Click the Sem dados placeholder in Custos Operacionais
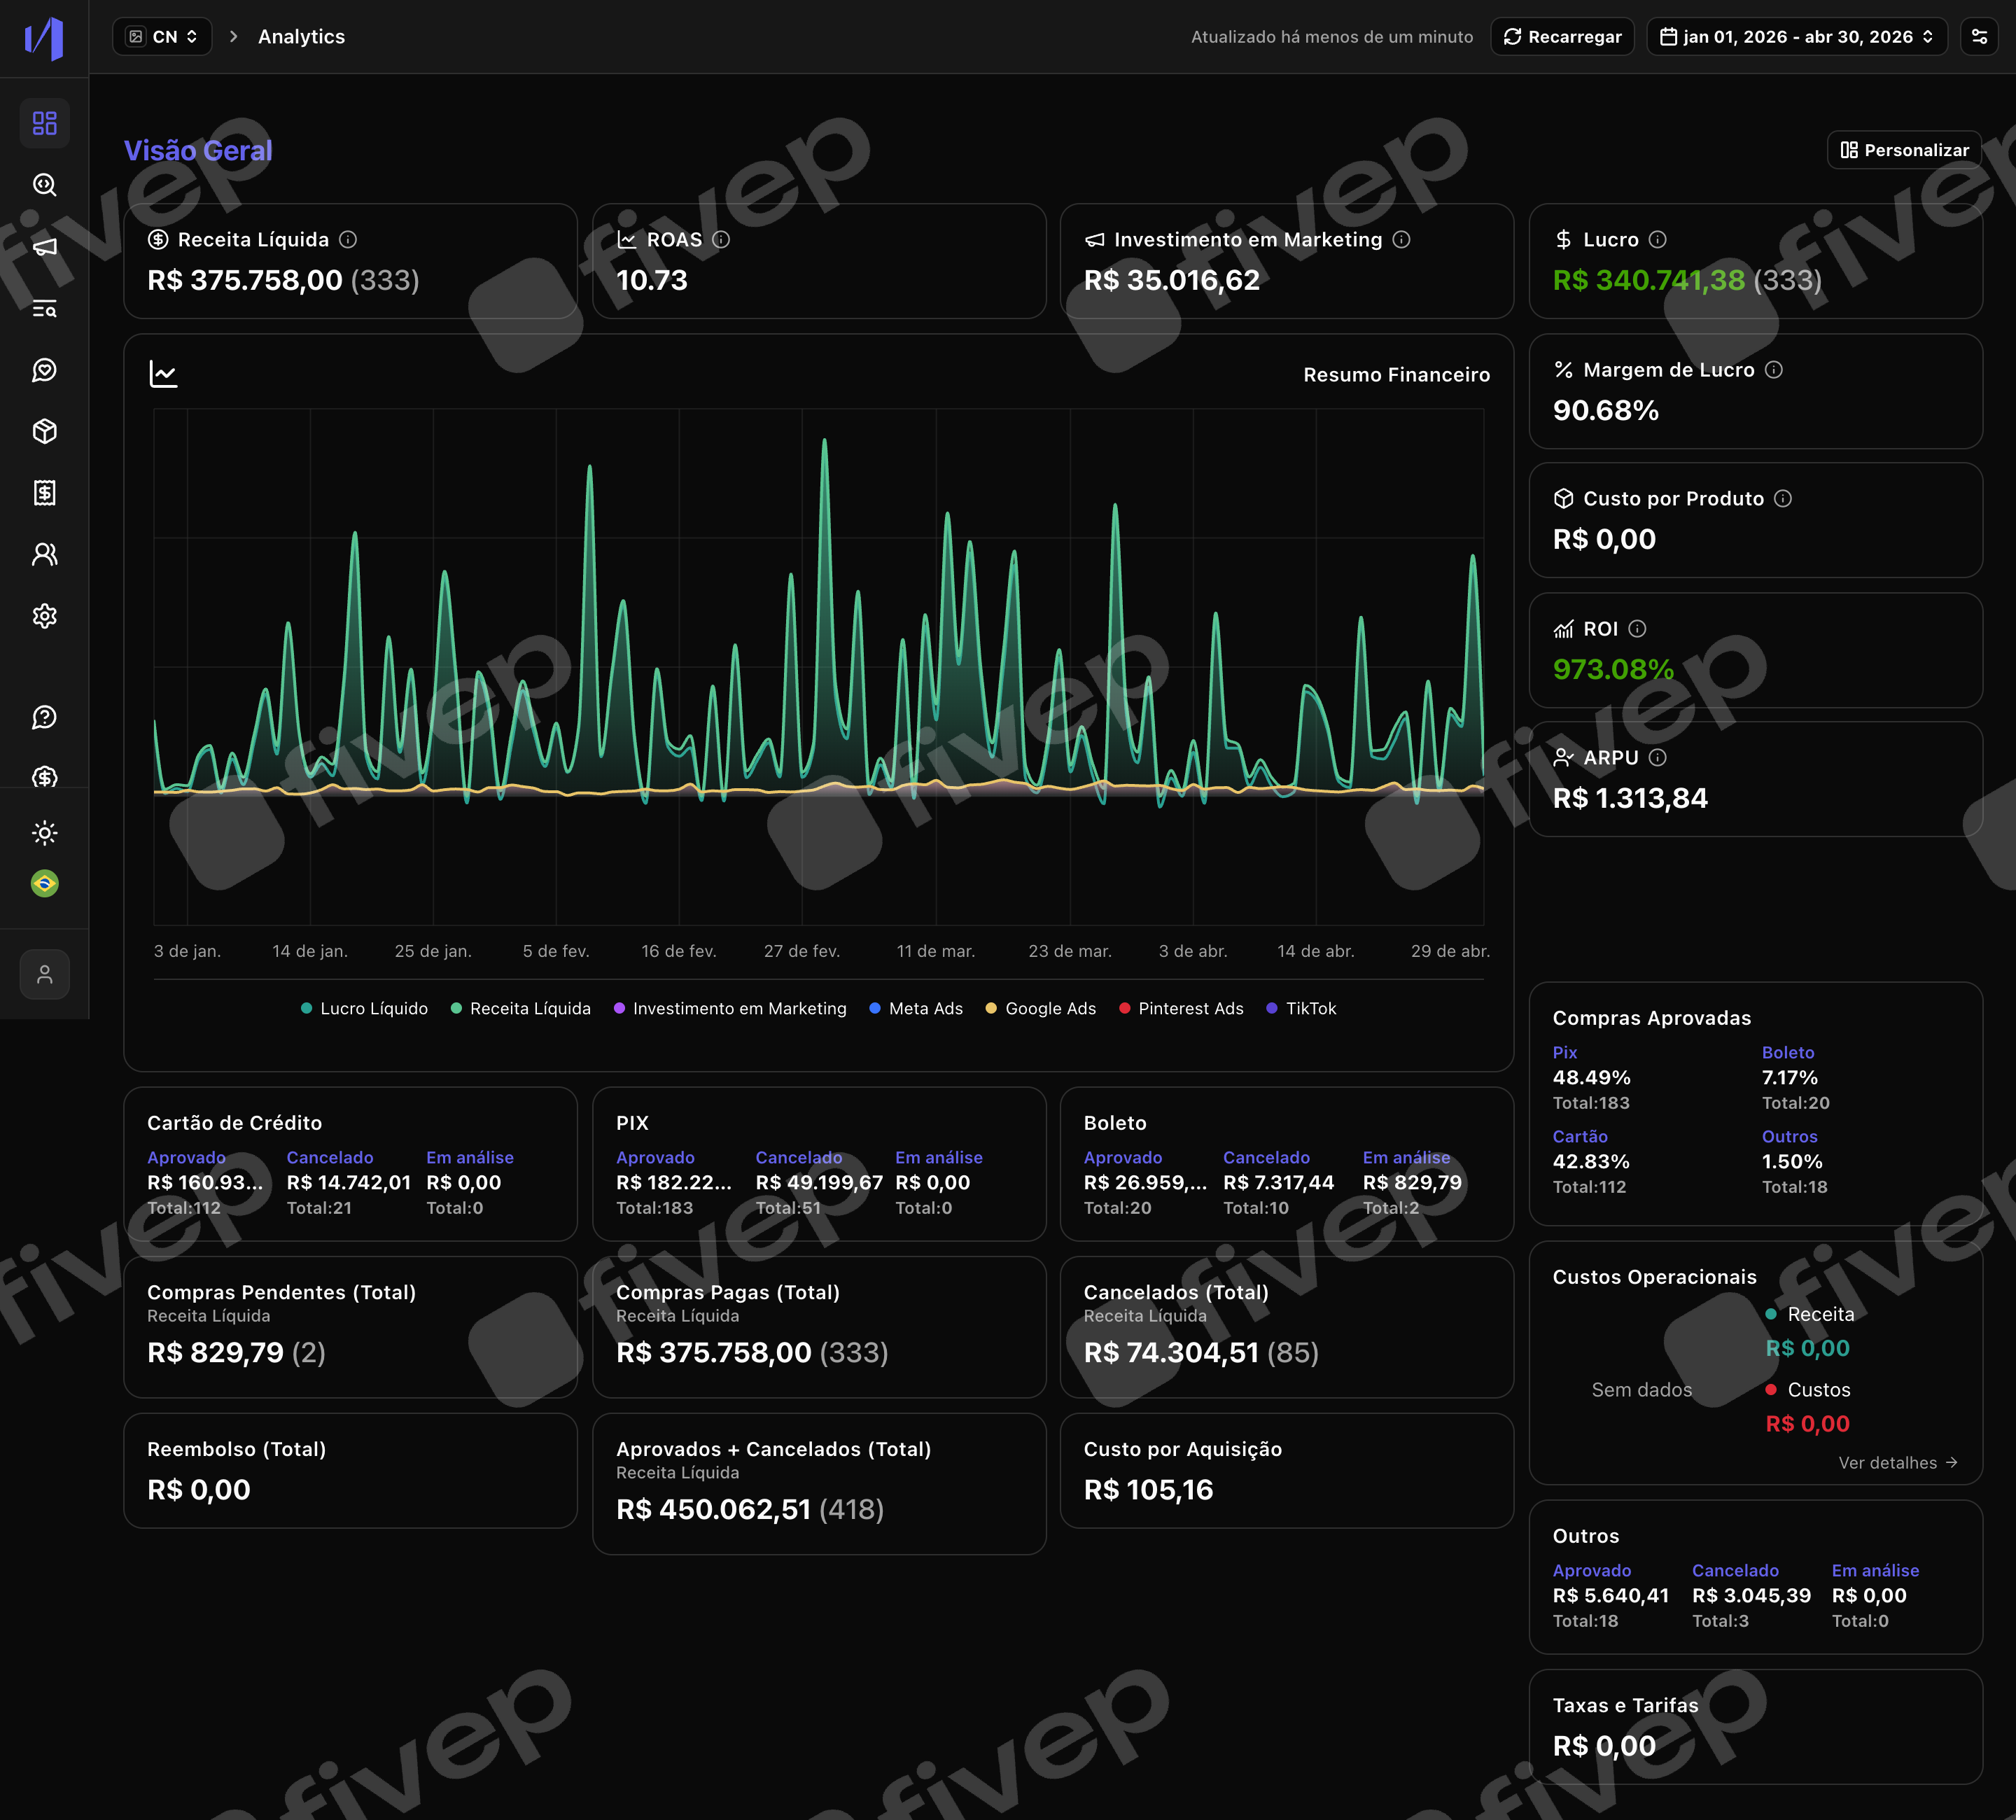The image size is (2016, 1820). (x=1641, y=1390)
